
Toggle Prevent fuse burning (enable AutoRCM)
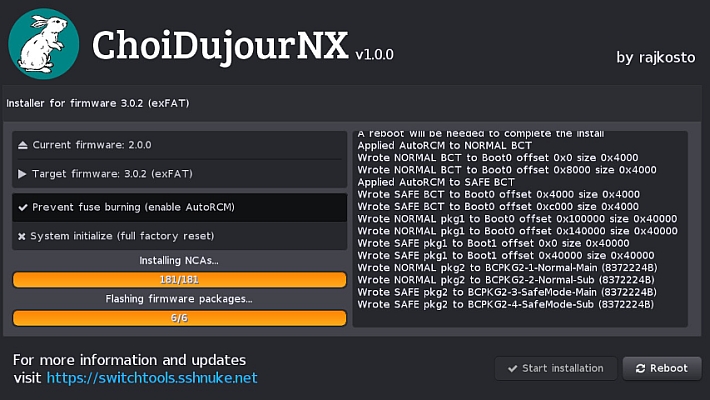[x=179, y=207]
